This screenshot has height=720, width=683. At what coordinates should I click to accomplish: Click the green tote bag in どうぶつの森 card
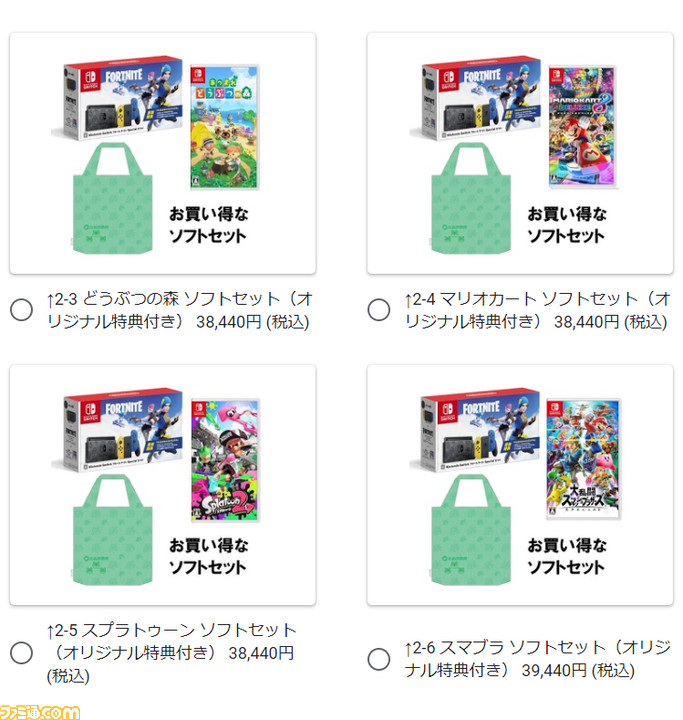pos(112,198)
